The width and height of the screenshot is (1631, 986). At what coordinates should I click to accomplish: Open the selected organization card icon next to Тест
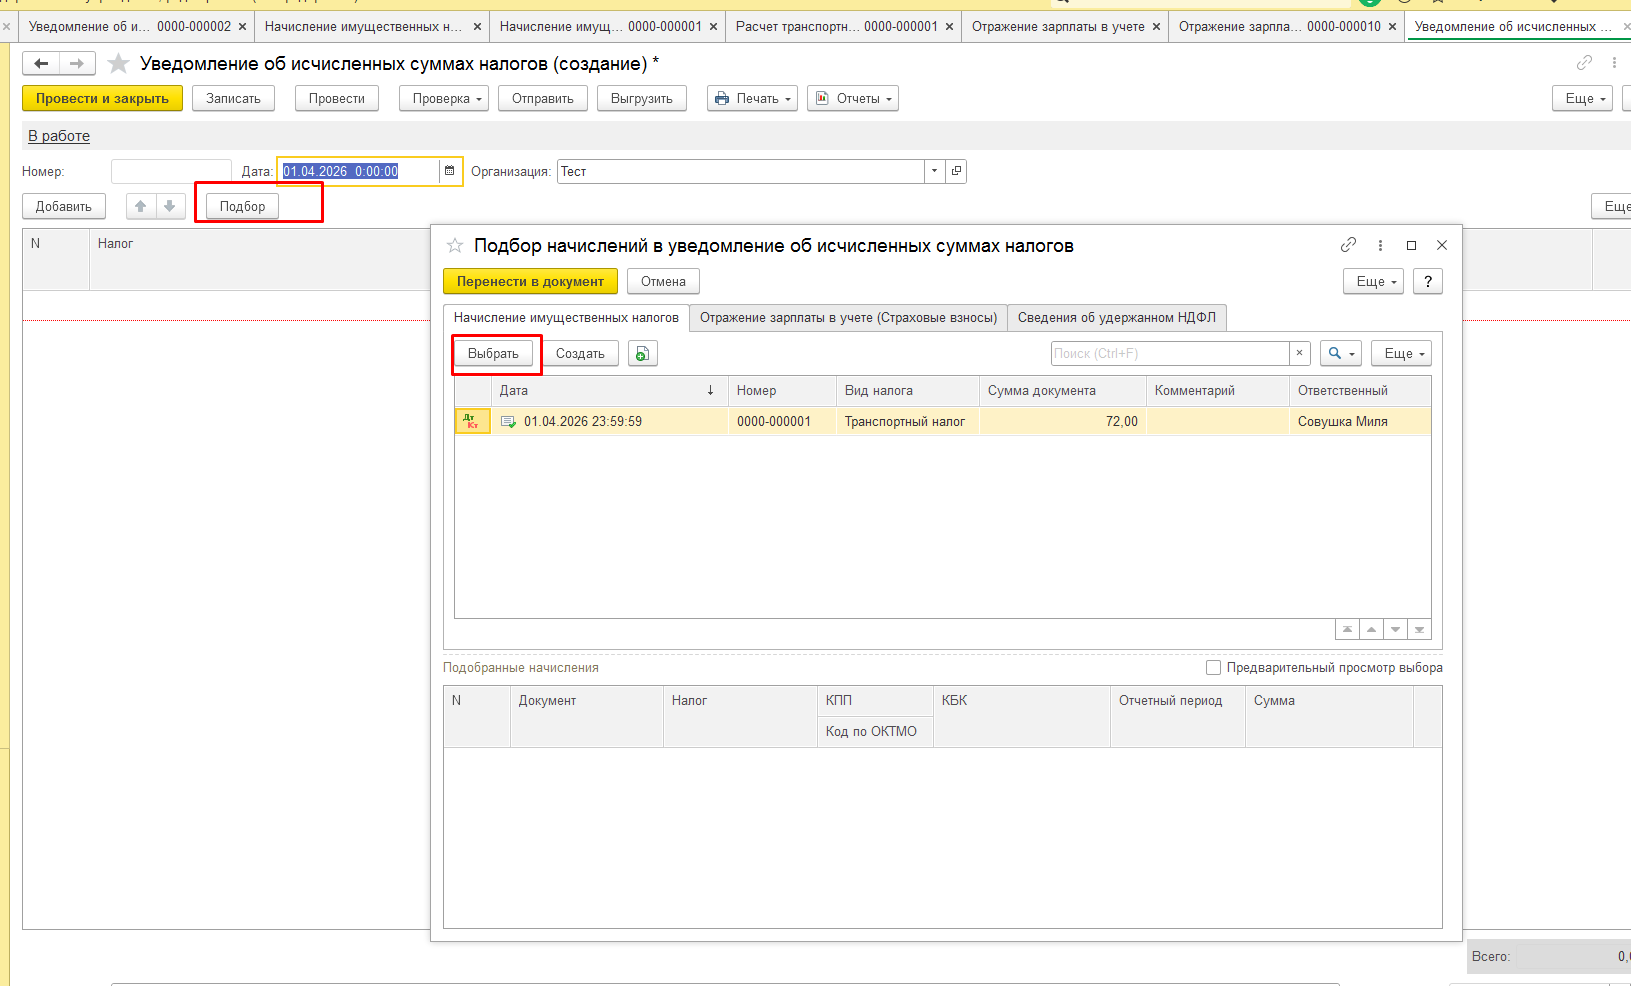(x=957, y=171)
